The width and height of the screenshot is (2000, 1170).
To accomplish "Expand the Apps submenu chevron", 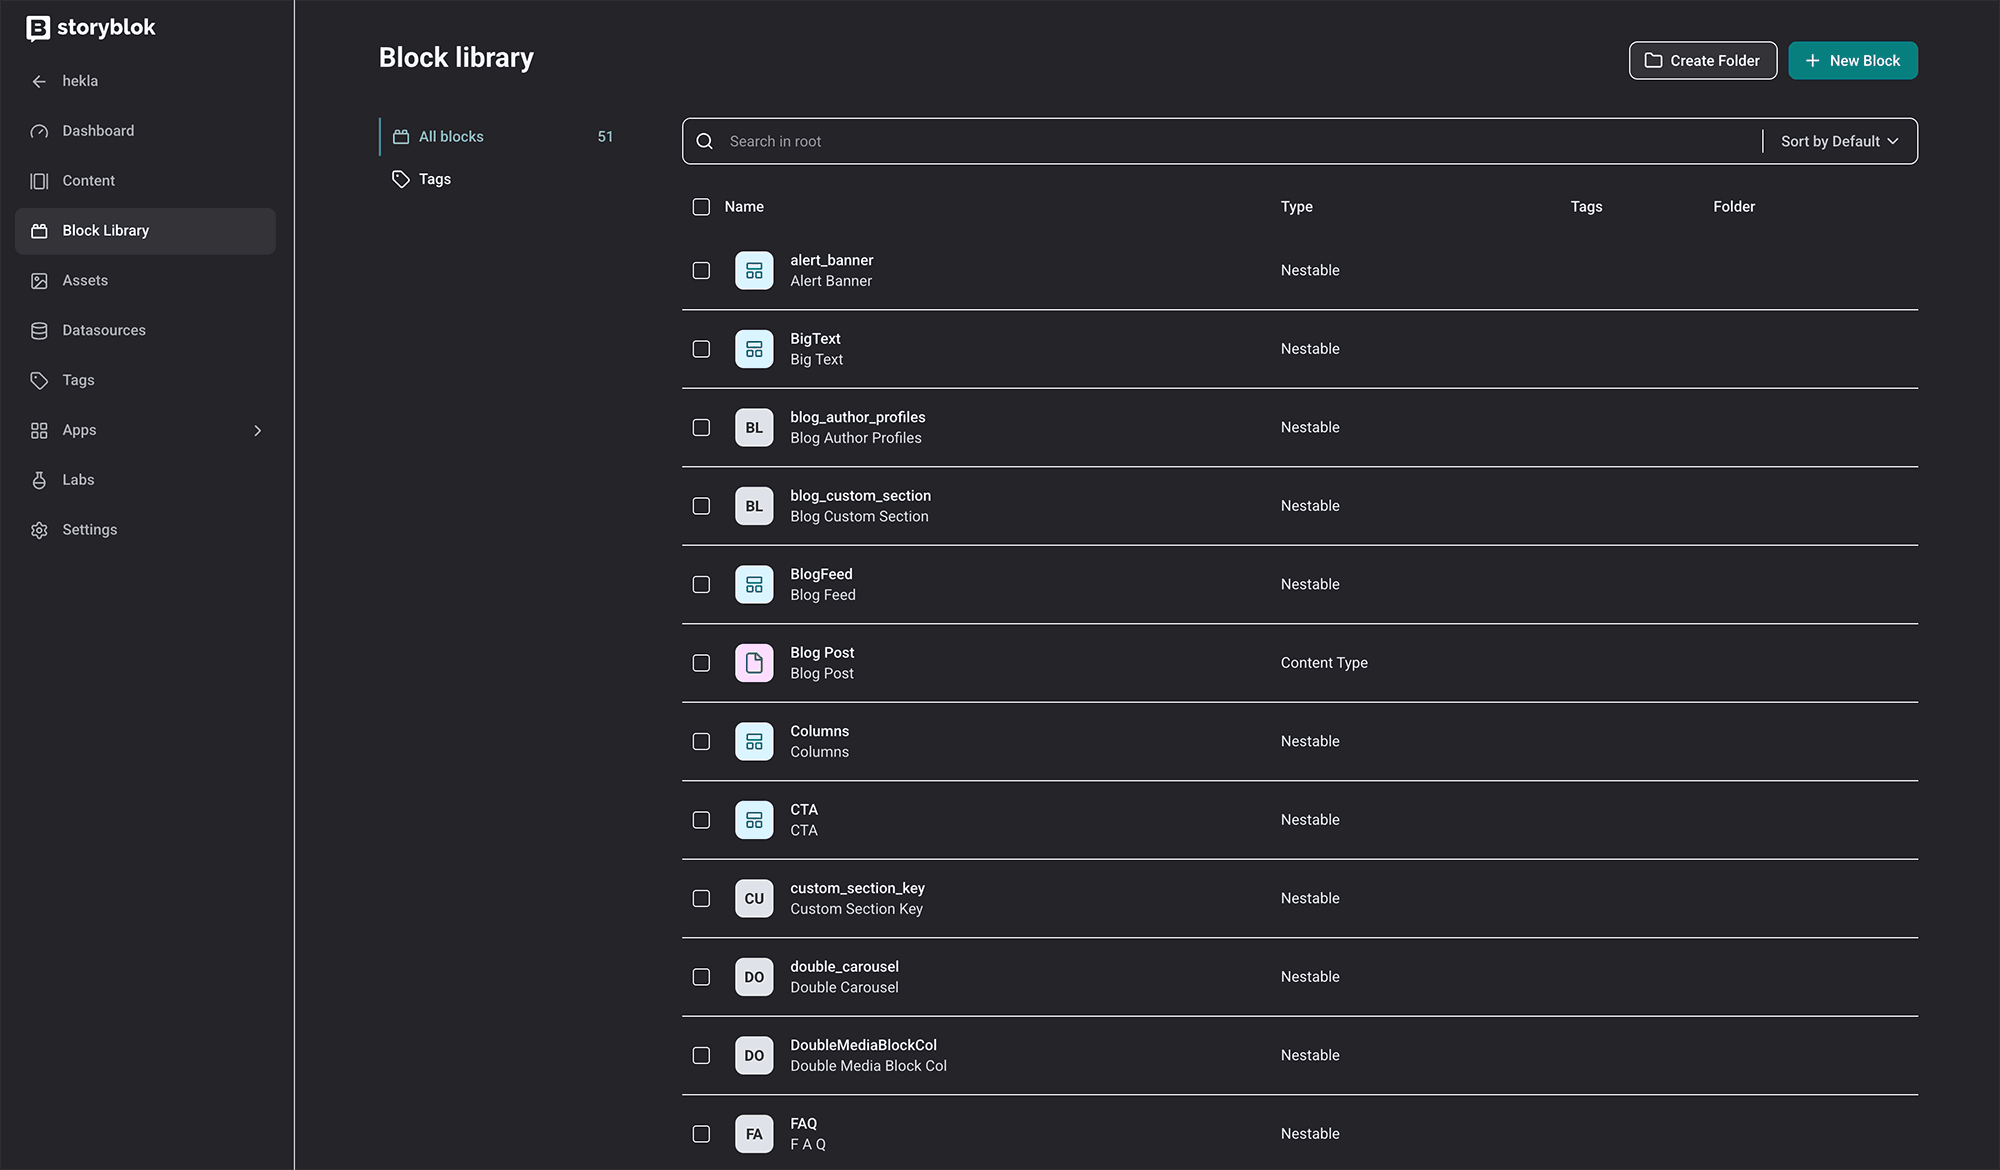I will [257, 431].
